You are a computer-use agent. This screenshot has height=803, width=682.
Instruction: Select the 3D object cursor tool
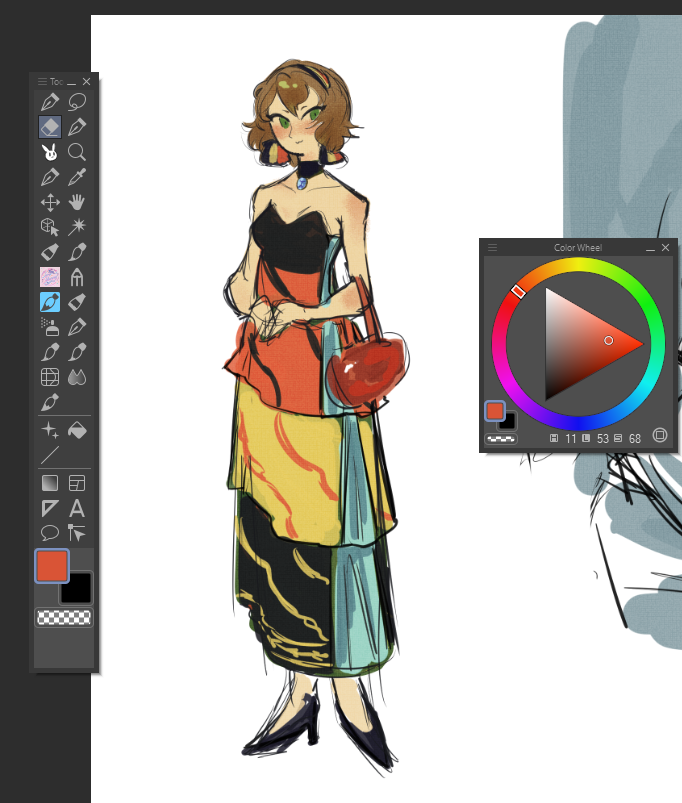click(50, 227)
